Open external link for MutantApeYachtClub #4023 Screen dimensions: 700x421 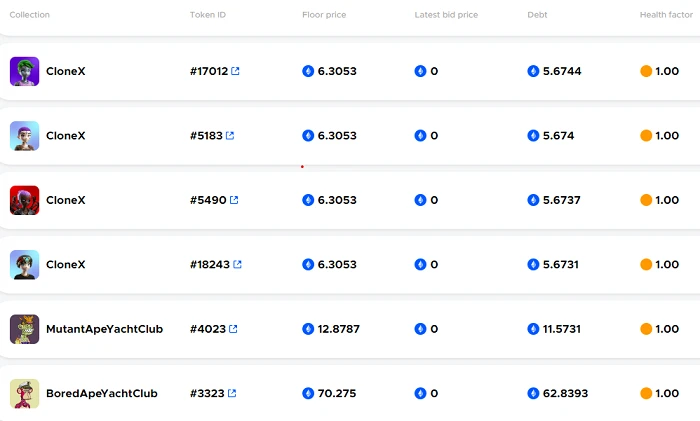click(233, 329)
